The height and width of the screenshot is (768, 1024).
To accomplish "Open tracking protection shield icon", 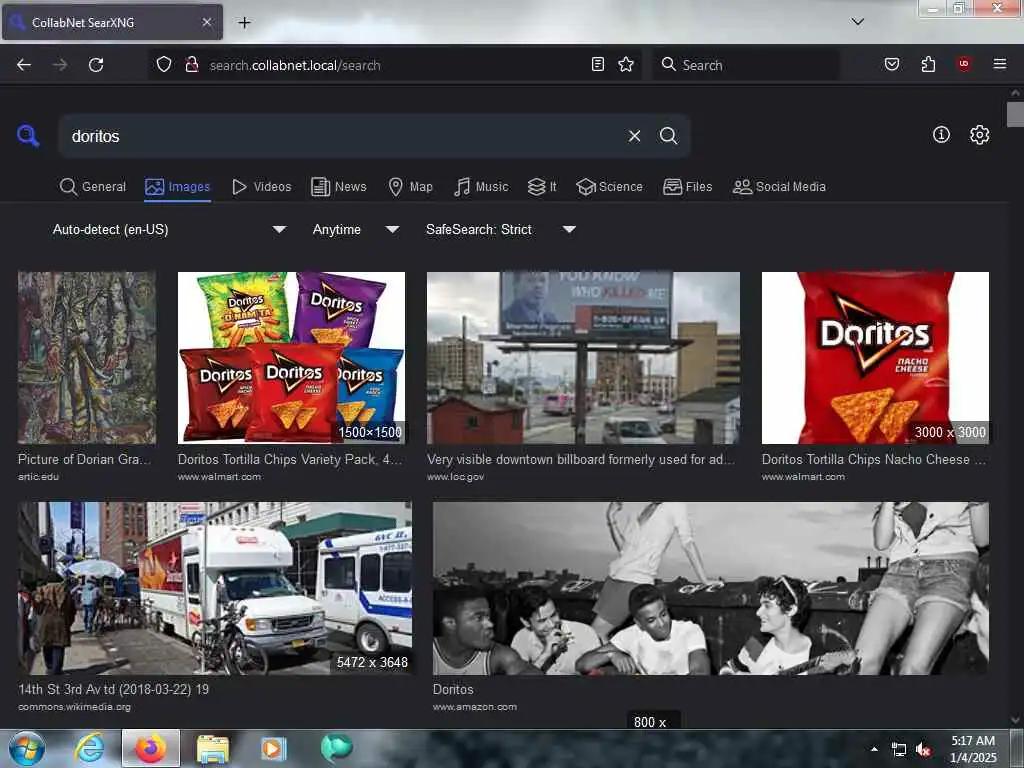I will 164,65.
